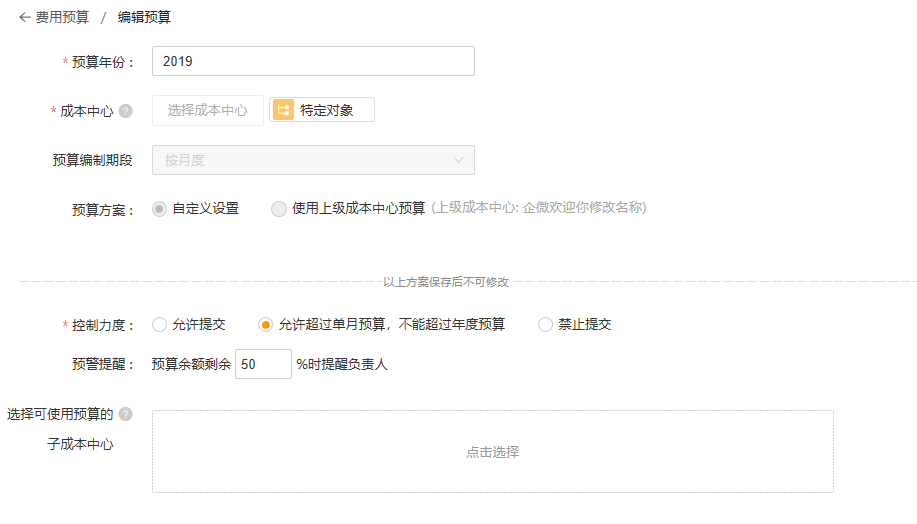Click the 子成本中心 label text
Screen dimensions: 917x524
(80, 444)
